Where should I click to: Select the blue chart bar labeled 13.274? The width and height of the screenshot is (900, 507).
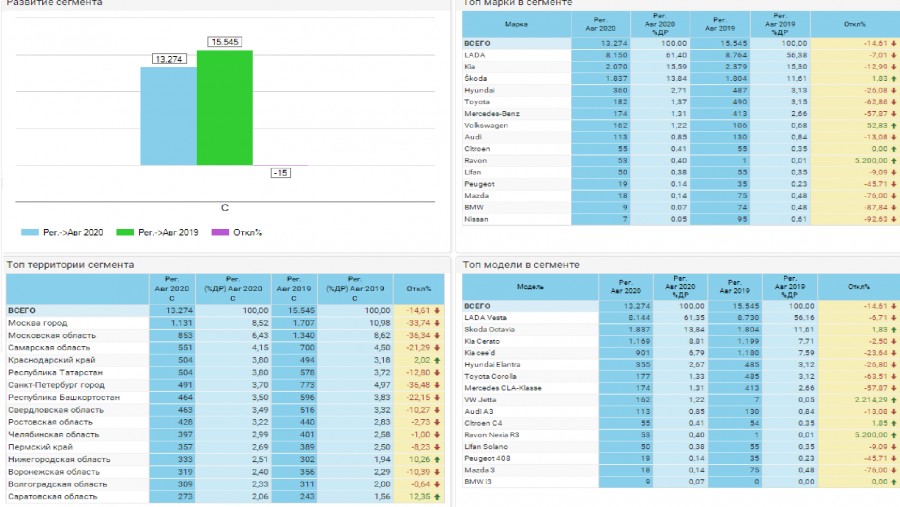169,116
